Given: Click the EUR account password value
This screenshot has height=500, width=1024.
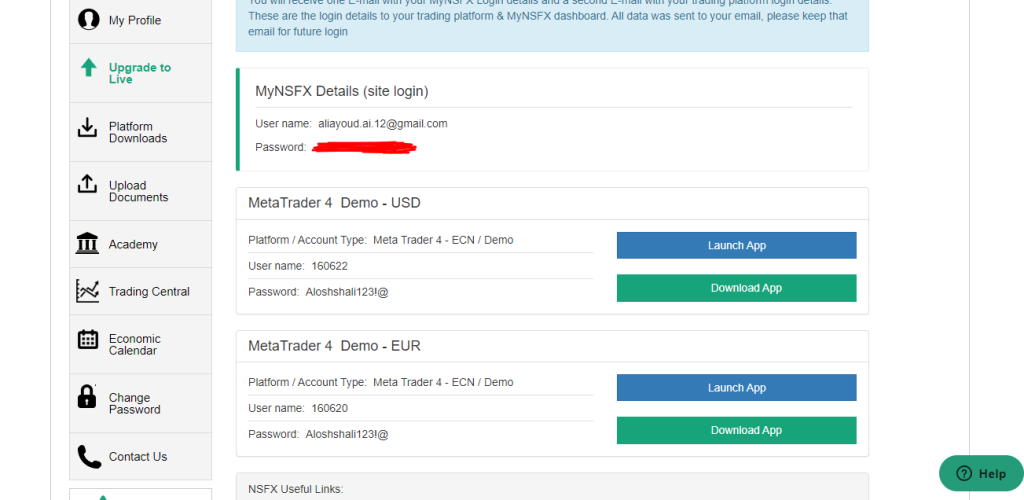Looking at the screenshot, I should pos(347,434).
